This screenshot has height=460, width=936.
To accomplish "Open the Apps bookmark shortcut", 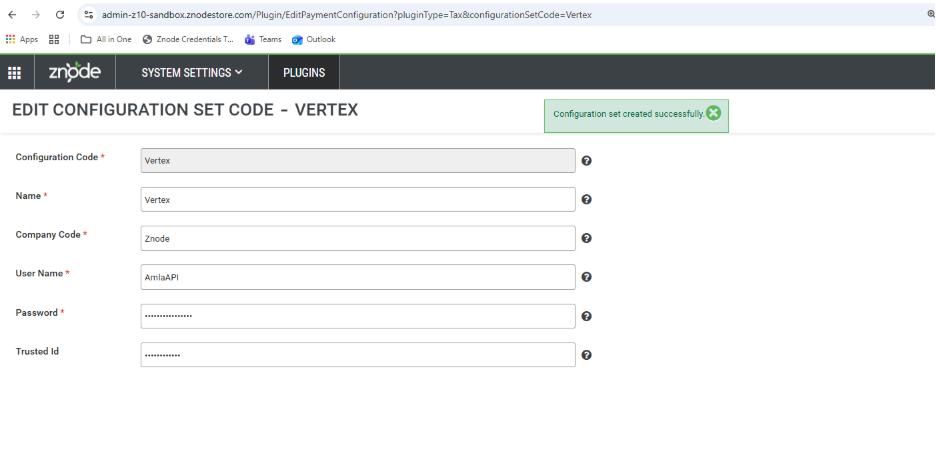I will coord(21,39).
